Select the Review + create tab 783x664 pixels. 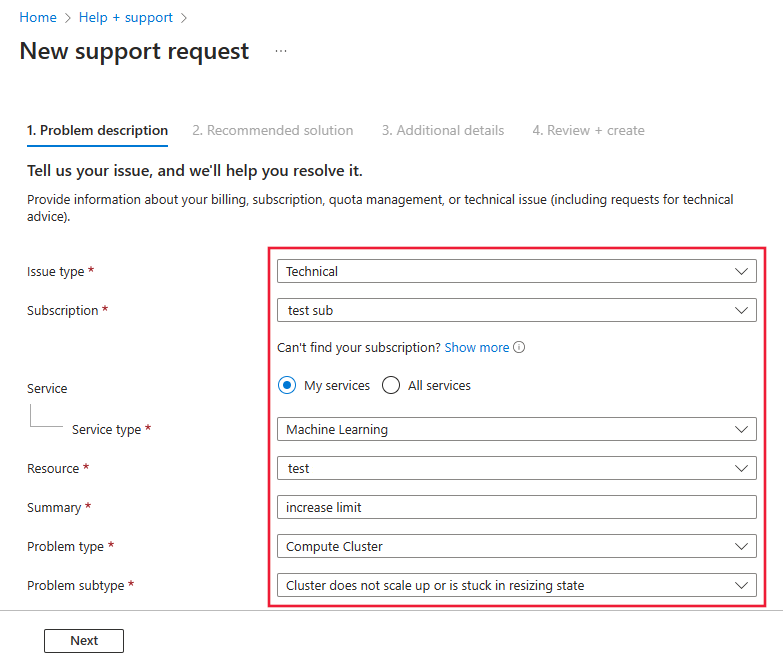point(588,130)
